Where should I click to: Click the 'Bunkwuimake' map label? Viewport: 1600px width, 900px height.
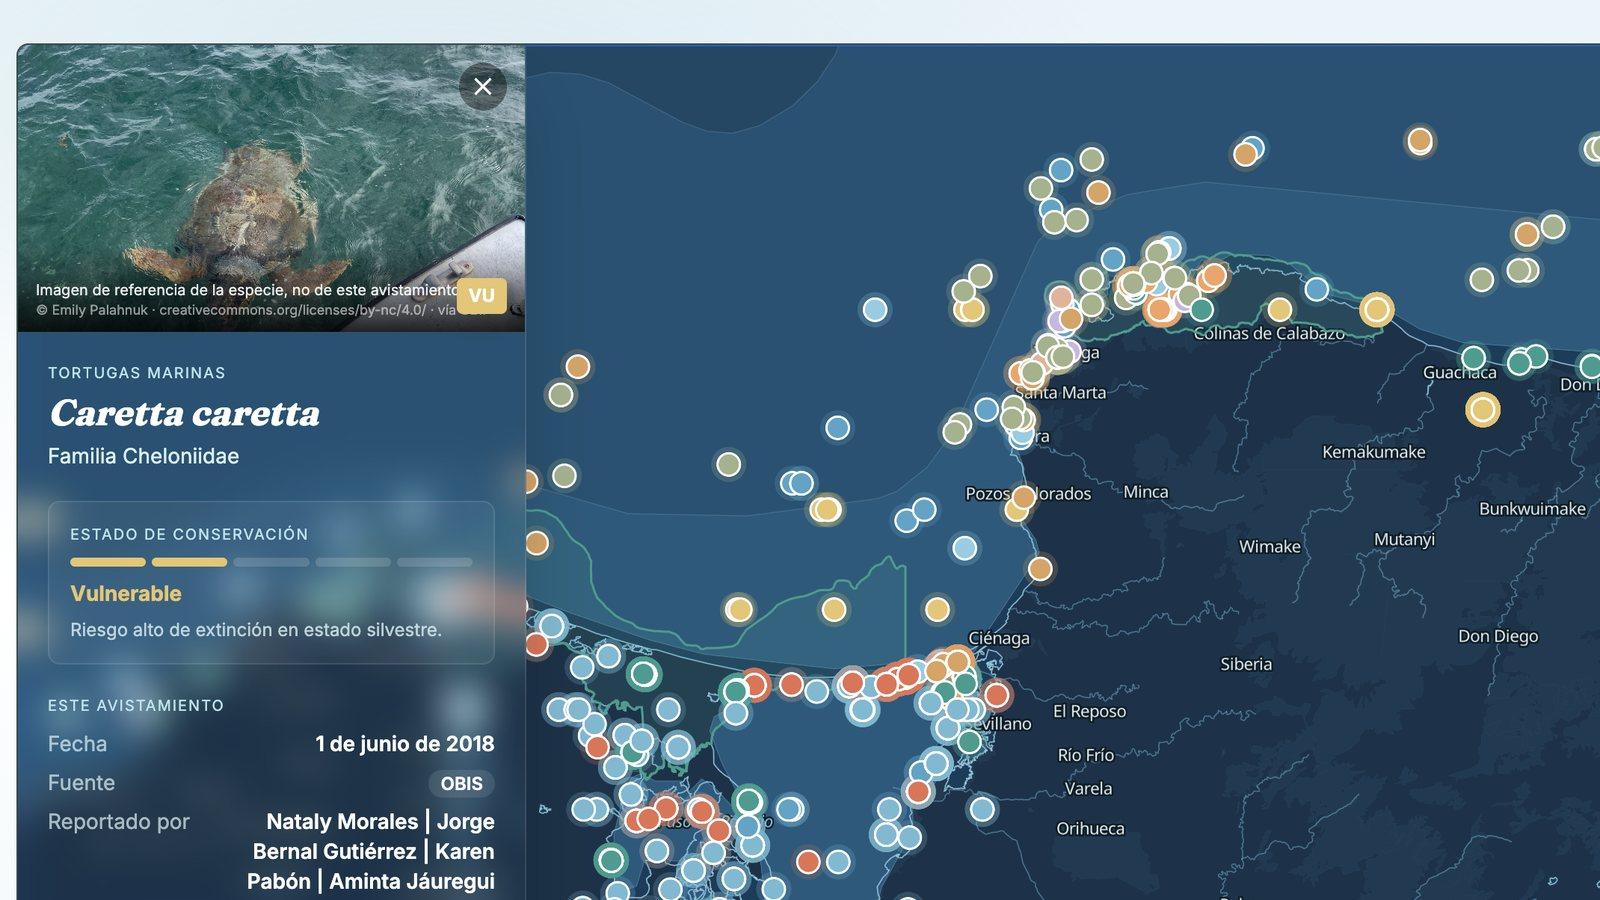click(x=1532, y=509)
